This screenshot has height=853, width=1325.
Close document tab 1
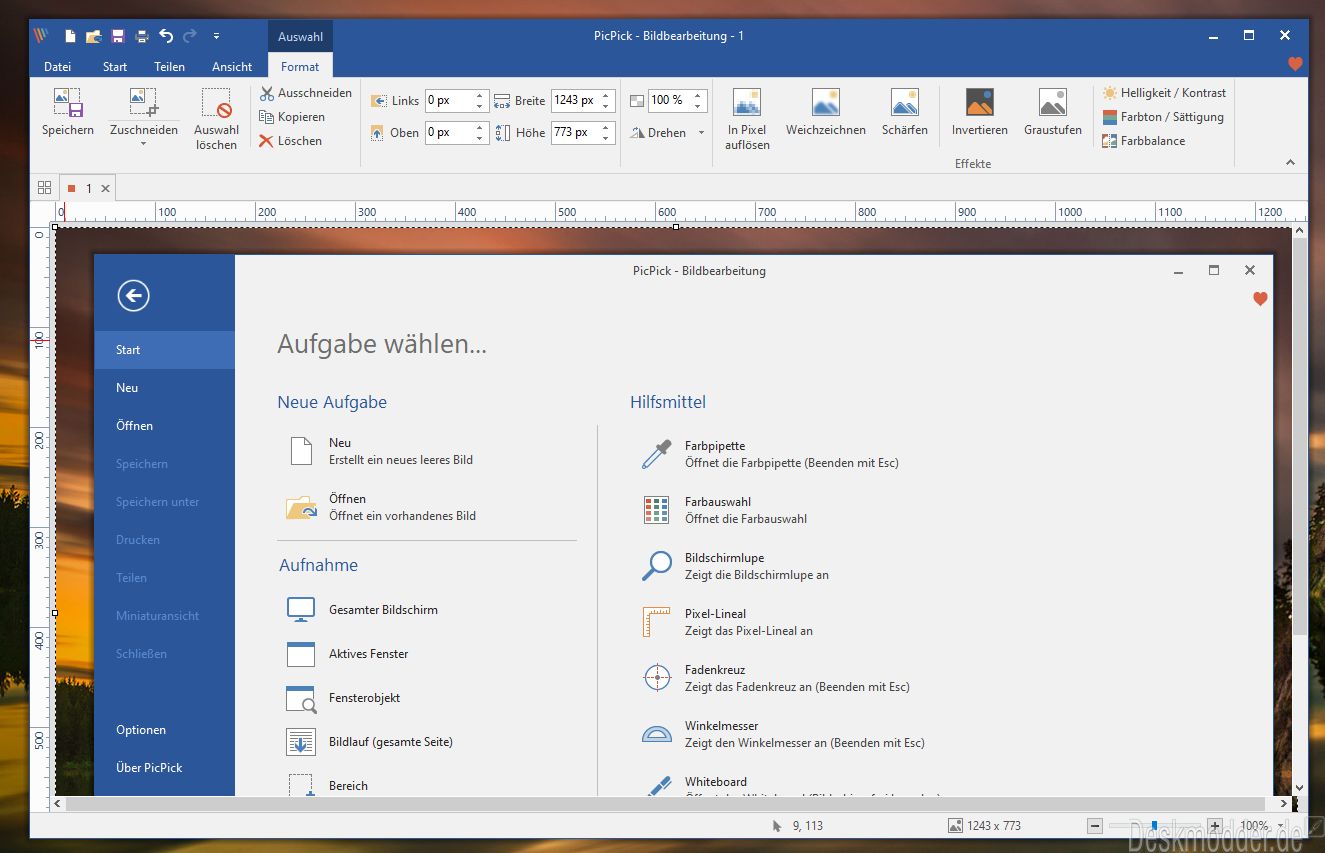106,188
